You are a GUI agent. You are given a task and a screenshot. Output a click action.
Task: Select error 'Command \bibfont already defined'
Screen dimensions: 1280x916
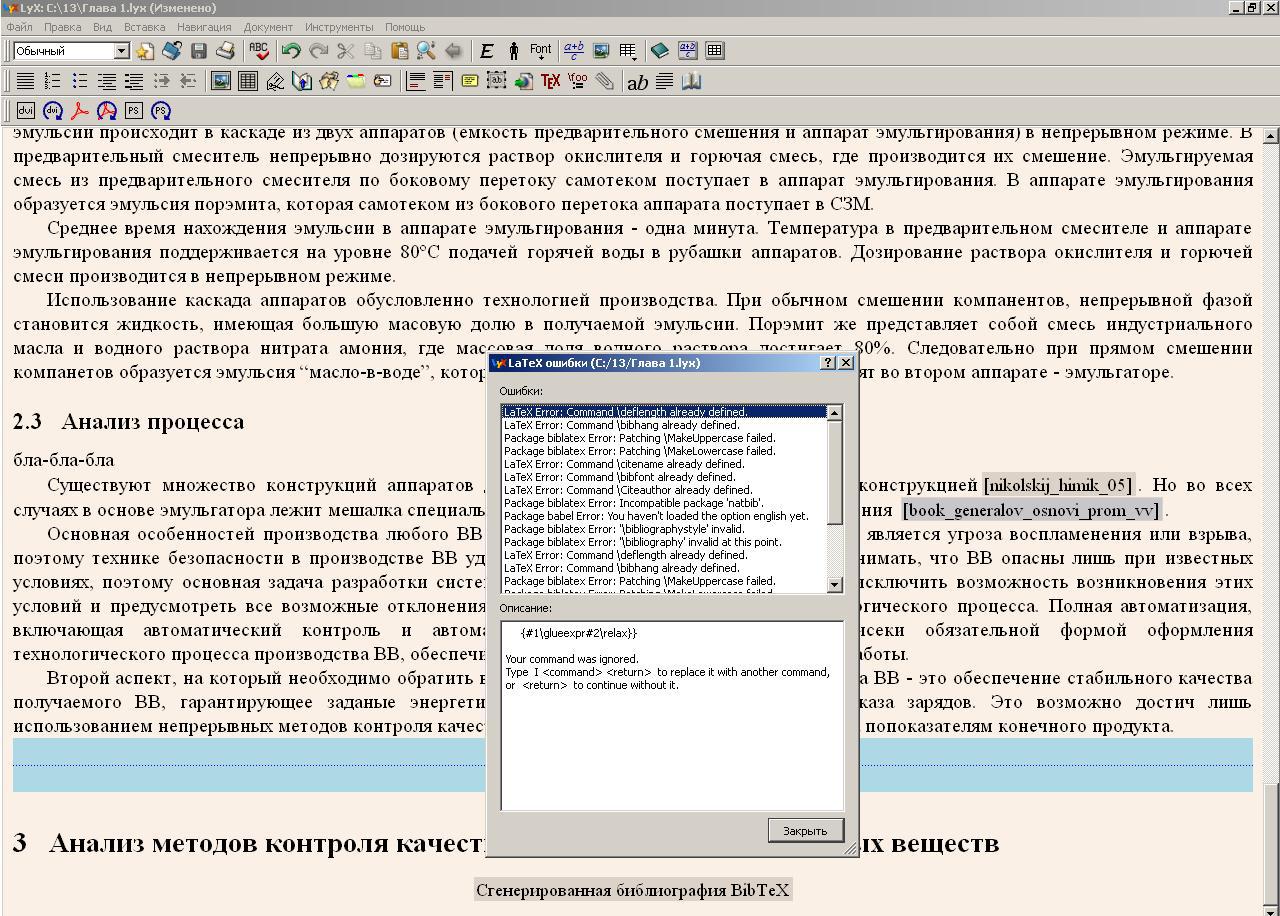click(x=664, y=477)
